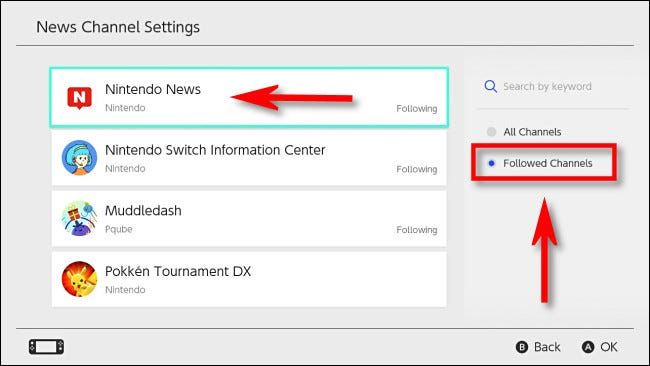The width and height of the screenshot is (650, 366).
Task: Click Nintendo publisher under Nintendo News
Action: [125, 108]
